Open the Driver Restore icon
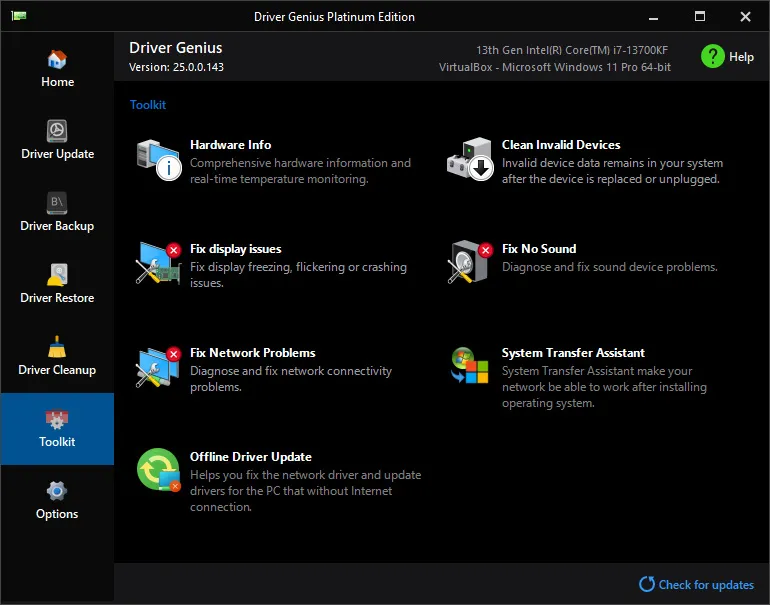 click(57, 275)
